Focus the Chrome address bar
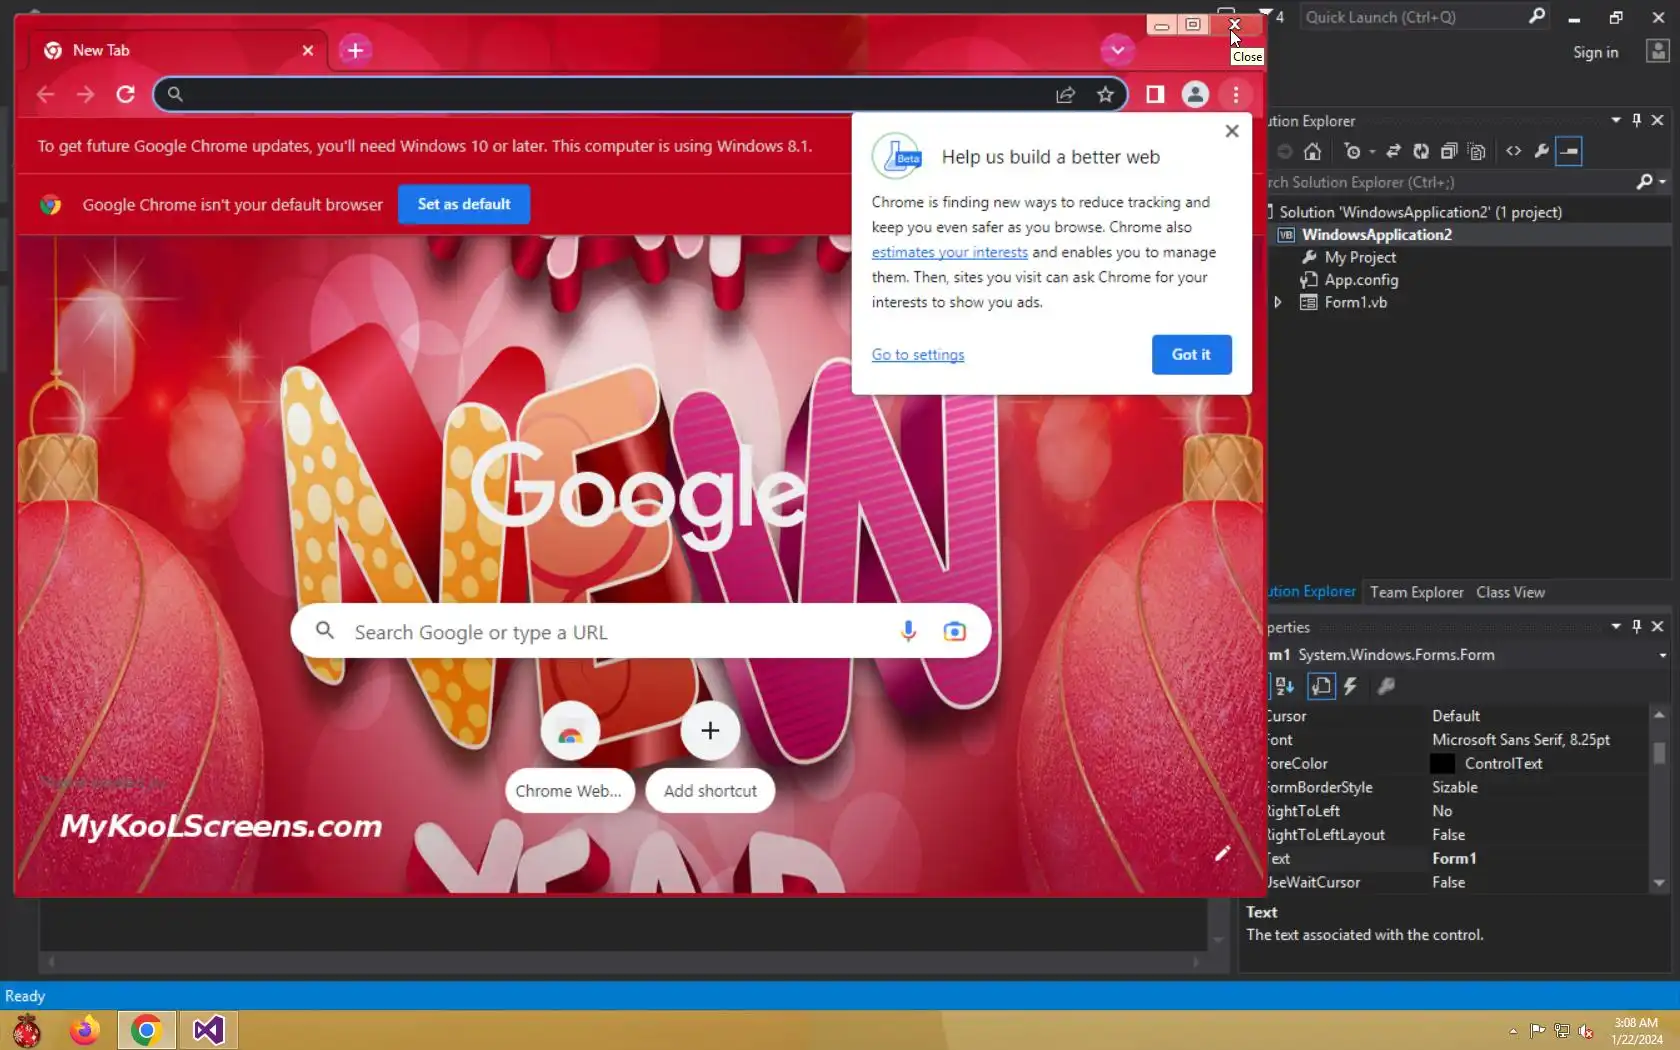1680x1050 pixels. pyautogui.click(x=610, y=94)
